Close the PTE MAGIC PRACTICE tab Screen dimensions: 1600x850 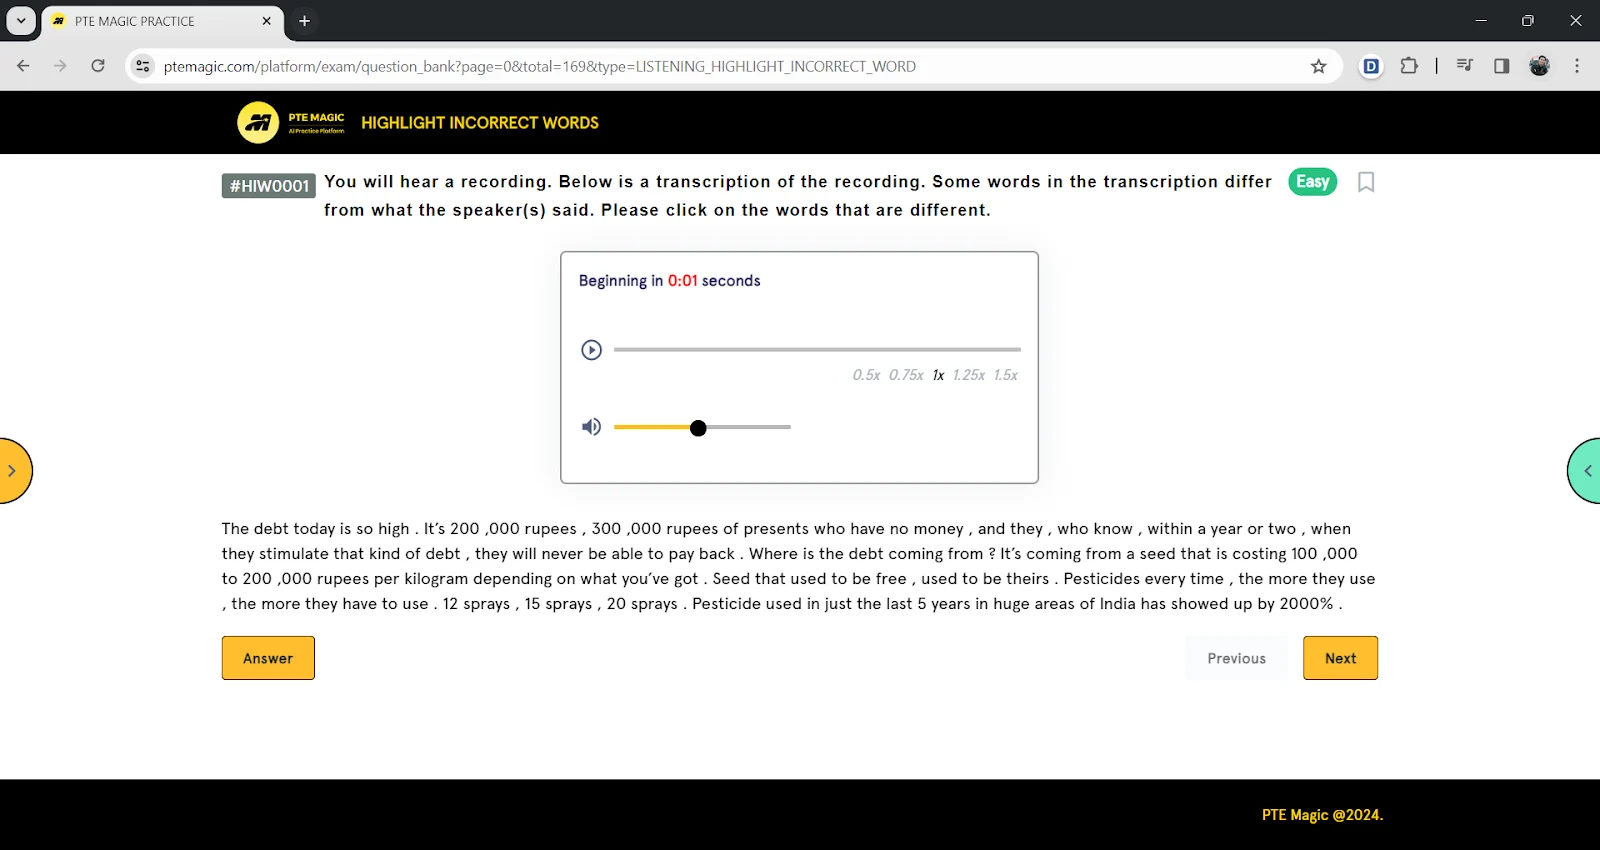click(x=267, y=21)
